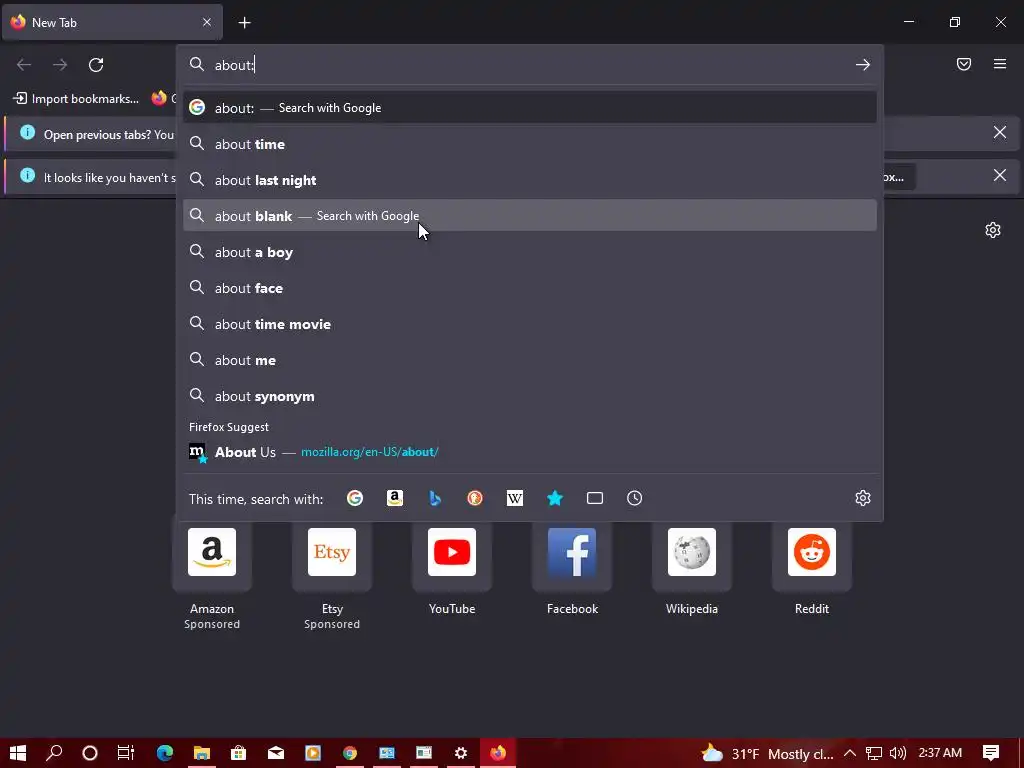Choose the 'about synonym' suggestion

(530, 396)
